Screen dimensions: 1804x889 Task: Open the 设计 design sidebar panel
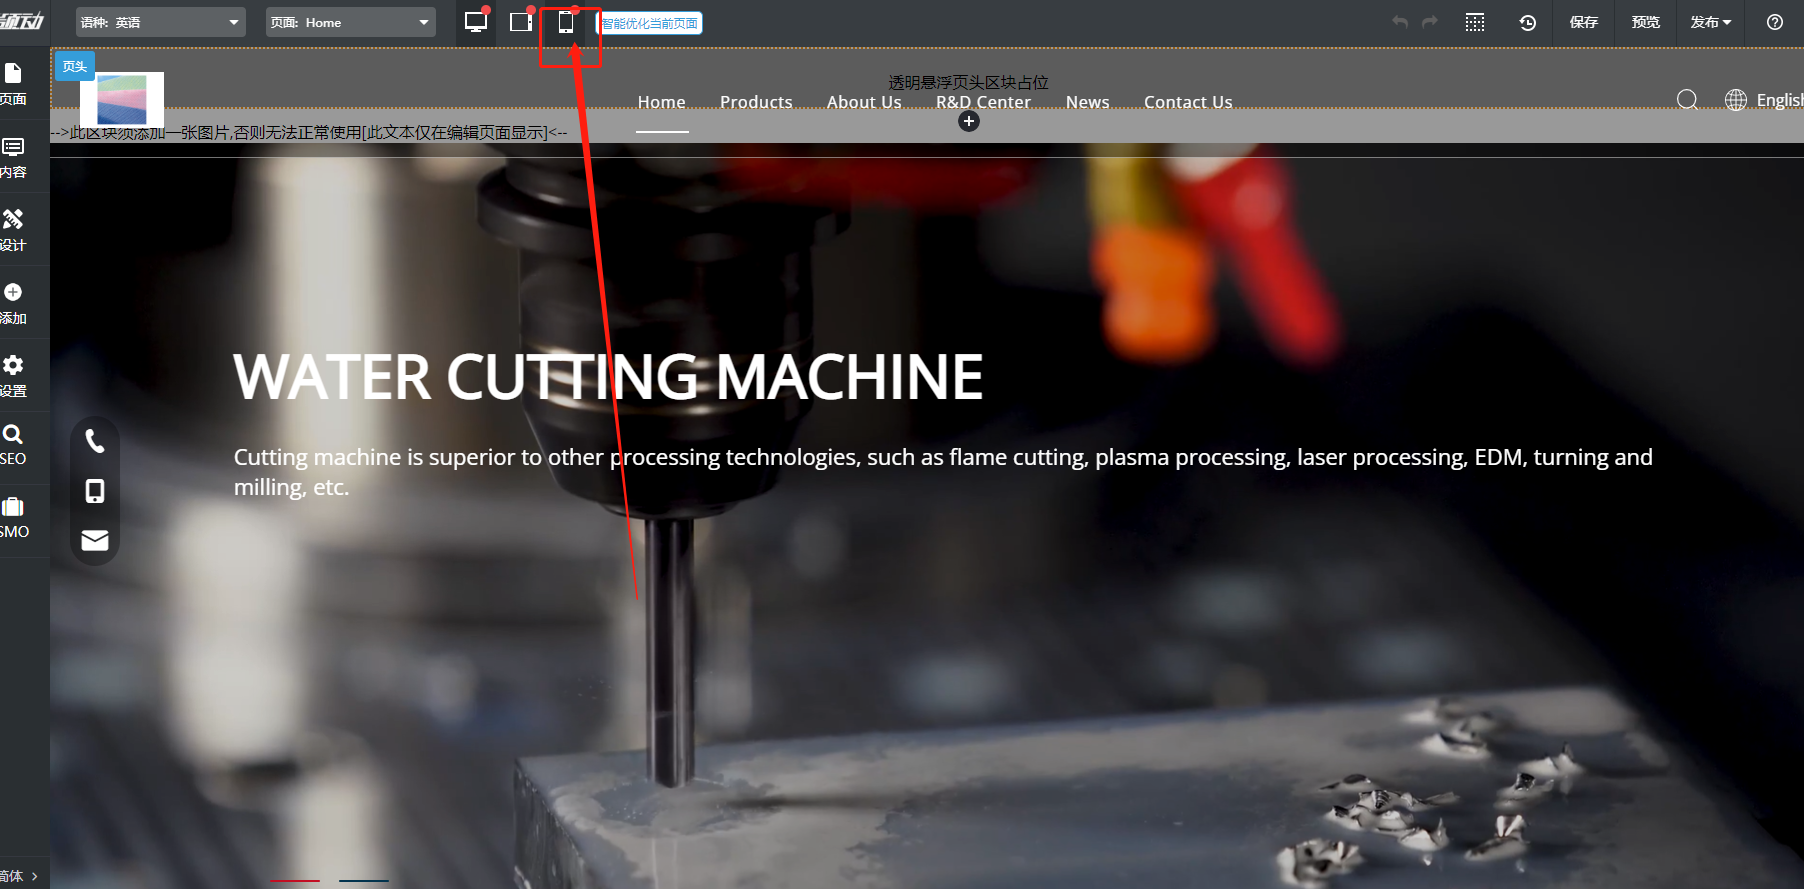(14, 230)
